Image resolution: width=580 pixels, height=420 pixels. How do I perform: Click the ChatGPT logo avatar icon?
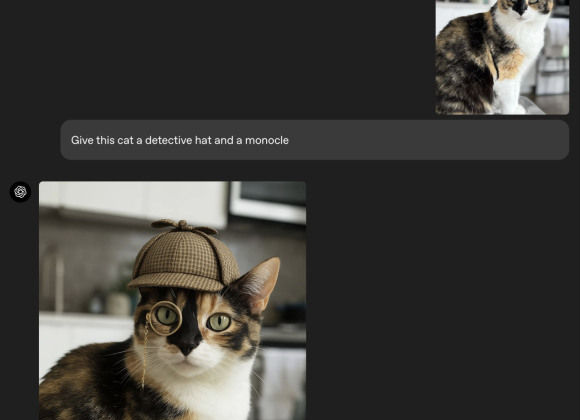pos(20,192)
